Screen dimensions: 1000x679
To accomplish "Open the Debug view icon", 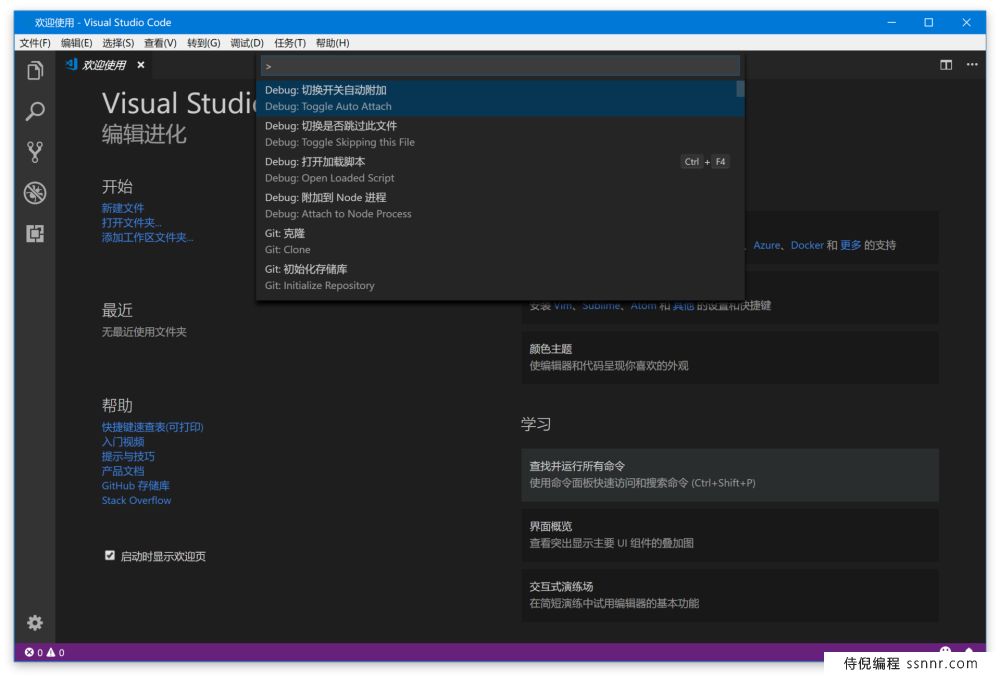I will [35, 193].
